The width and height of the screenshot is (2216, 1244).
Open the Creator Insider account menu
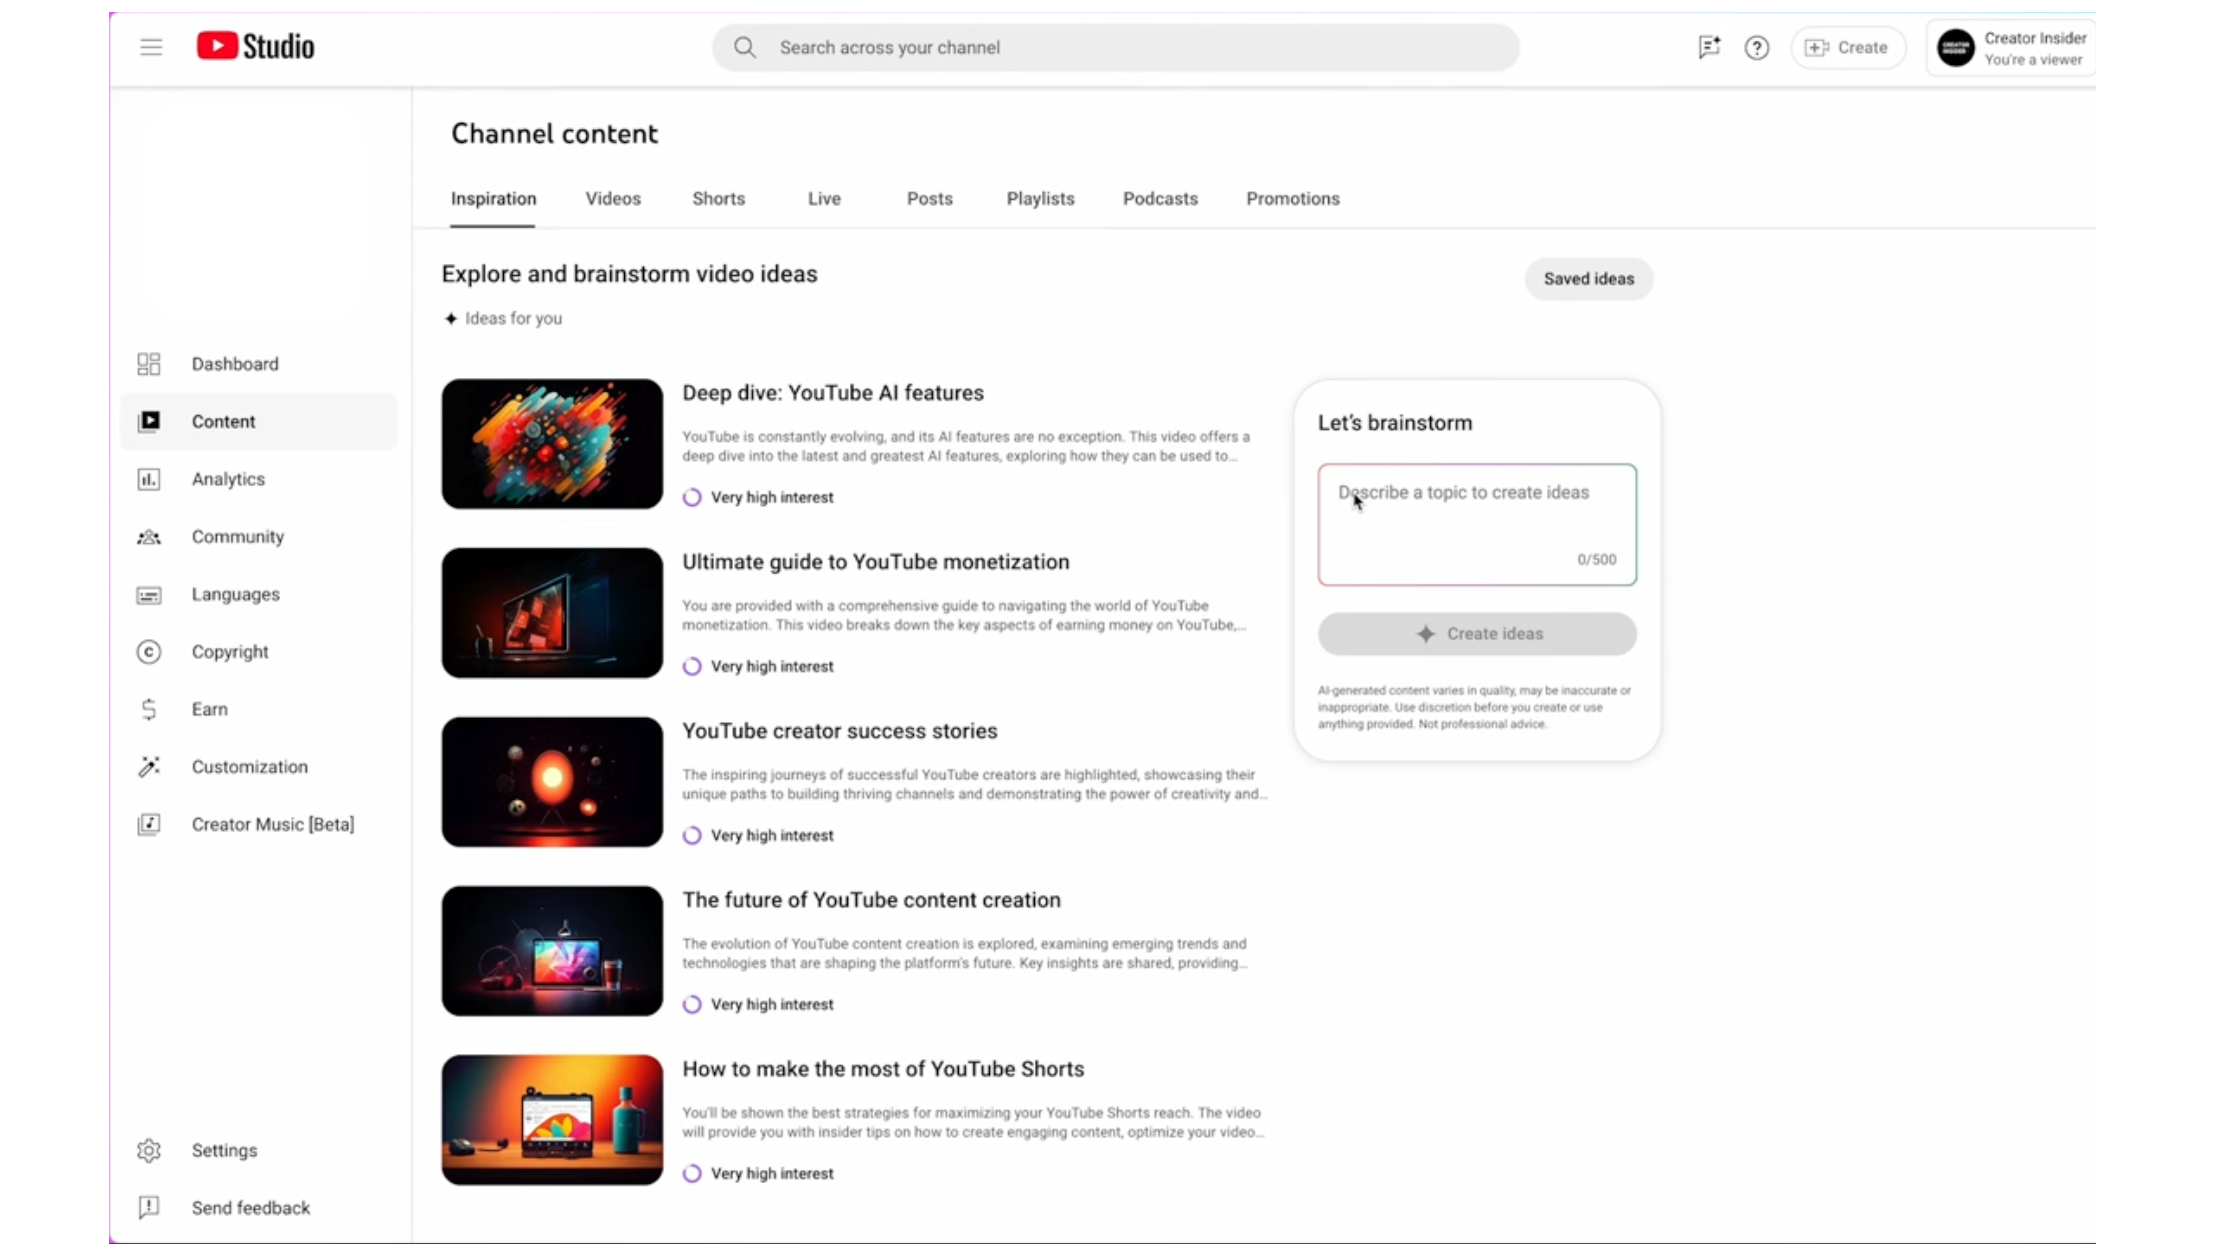pos(2010,48)
